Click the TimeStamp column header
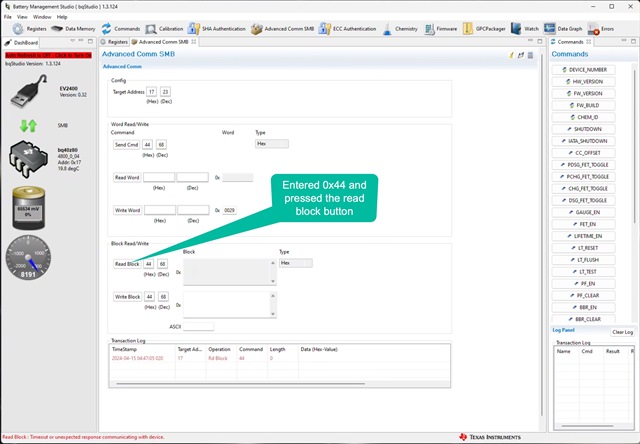 coord(142,349)
